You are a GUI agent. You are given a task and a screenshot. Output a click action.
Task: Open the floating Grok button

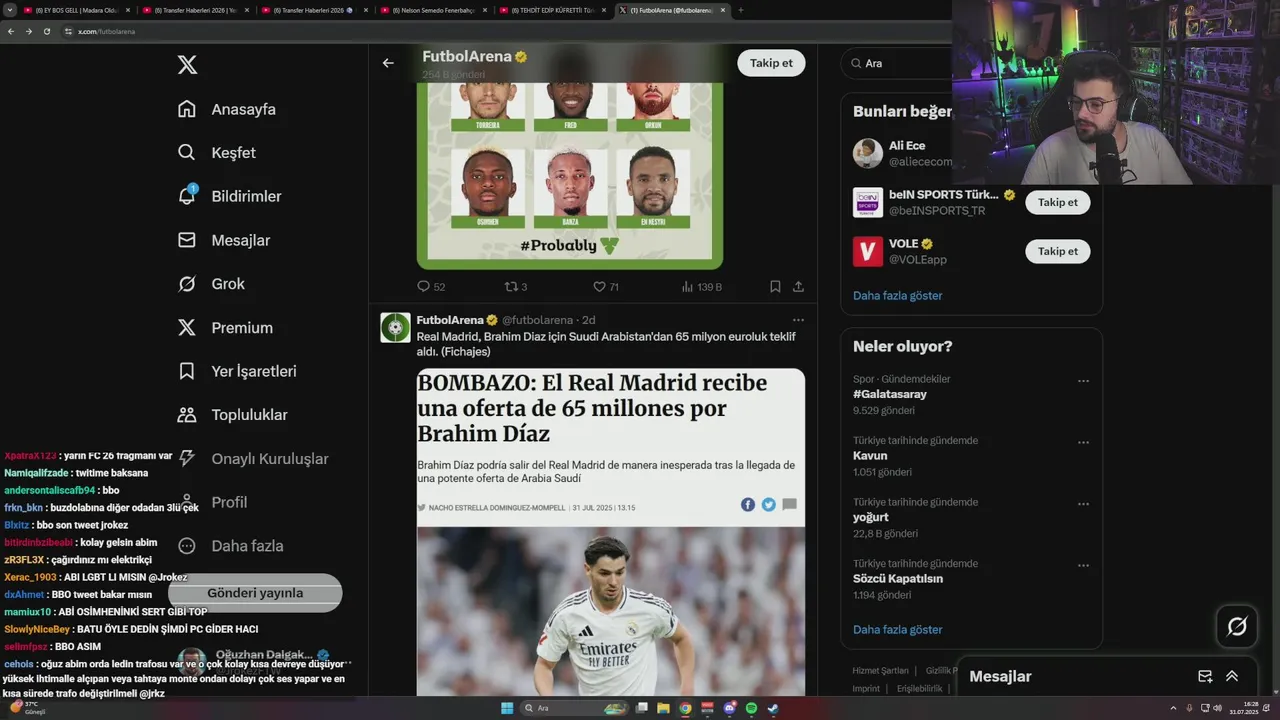coord(1237,627)
